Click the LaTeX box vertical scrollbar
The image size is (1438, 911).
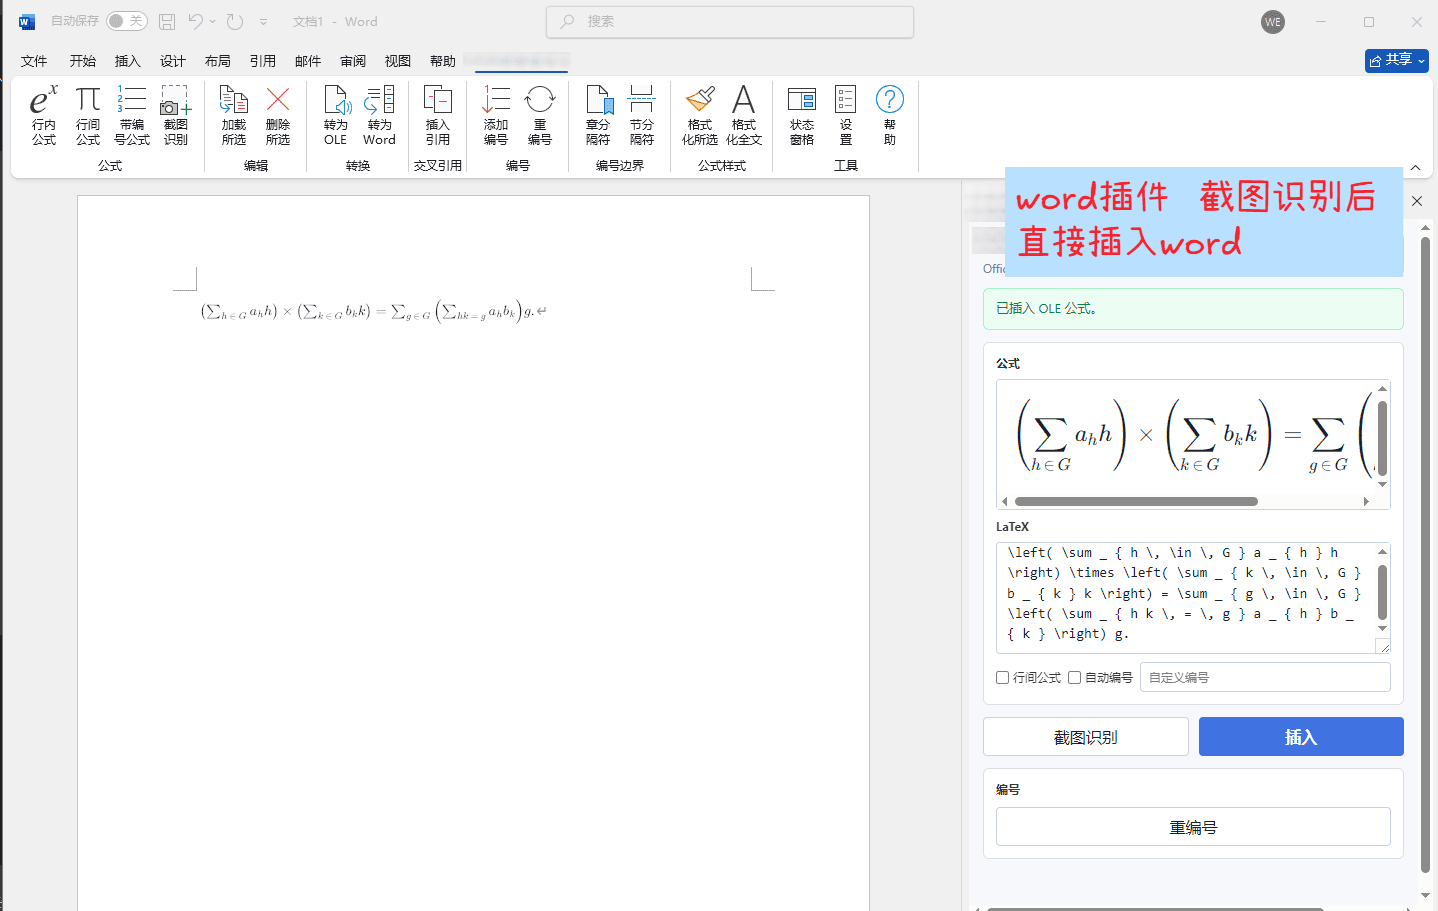point(1382,592)
